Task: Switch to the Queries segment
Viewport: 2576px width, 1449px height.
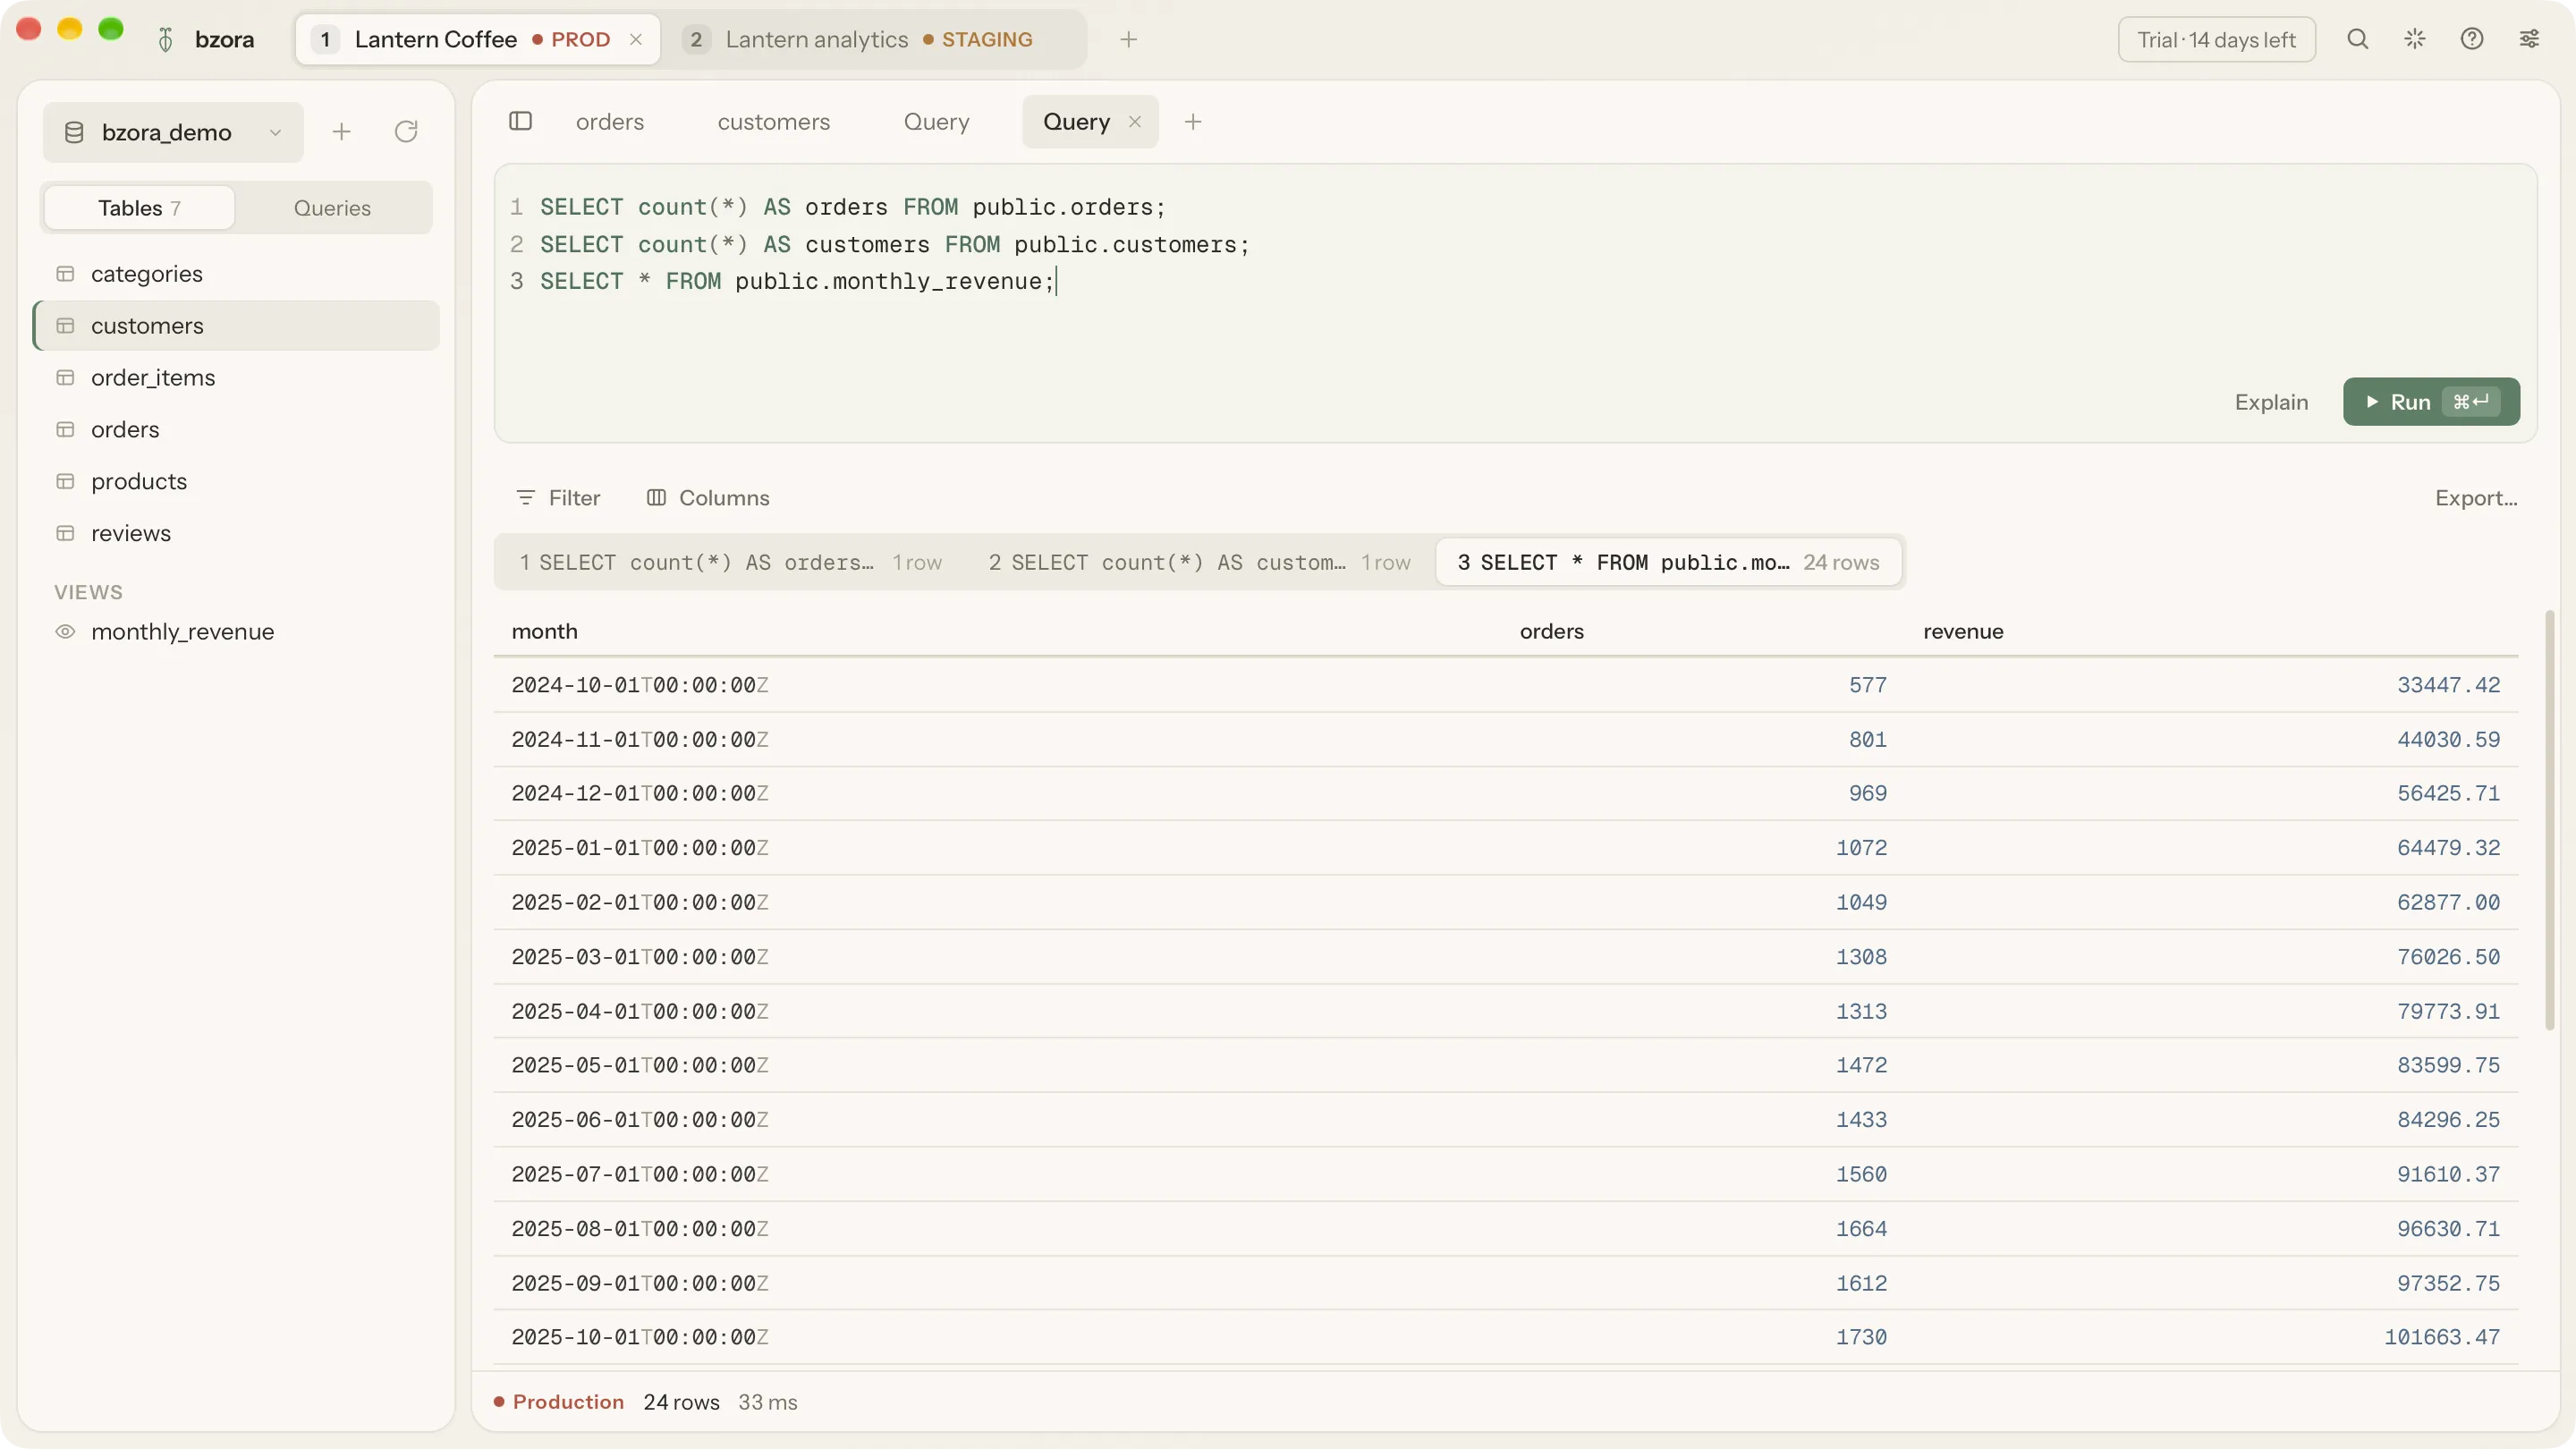Action: point(332,207)
